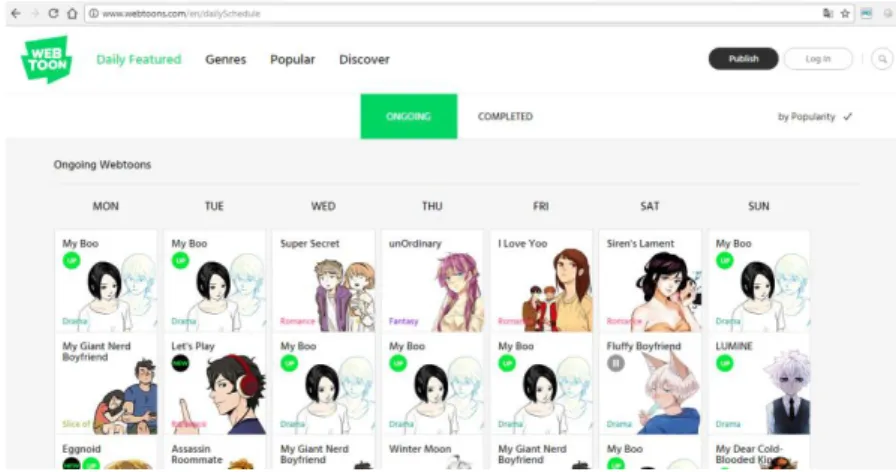Open Thursday's My Boo card
This screenshot has width=896, height=472.
(433, 384)
